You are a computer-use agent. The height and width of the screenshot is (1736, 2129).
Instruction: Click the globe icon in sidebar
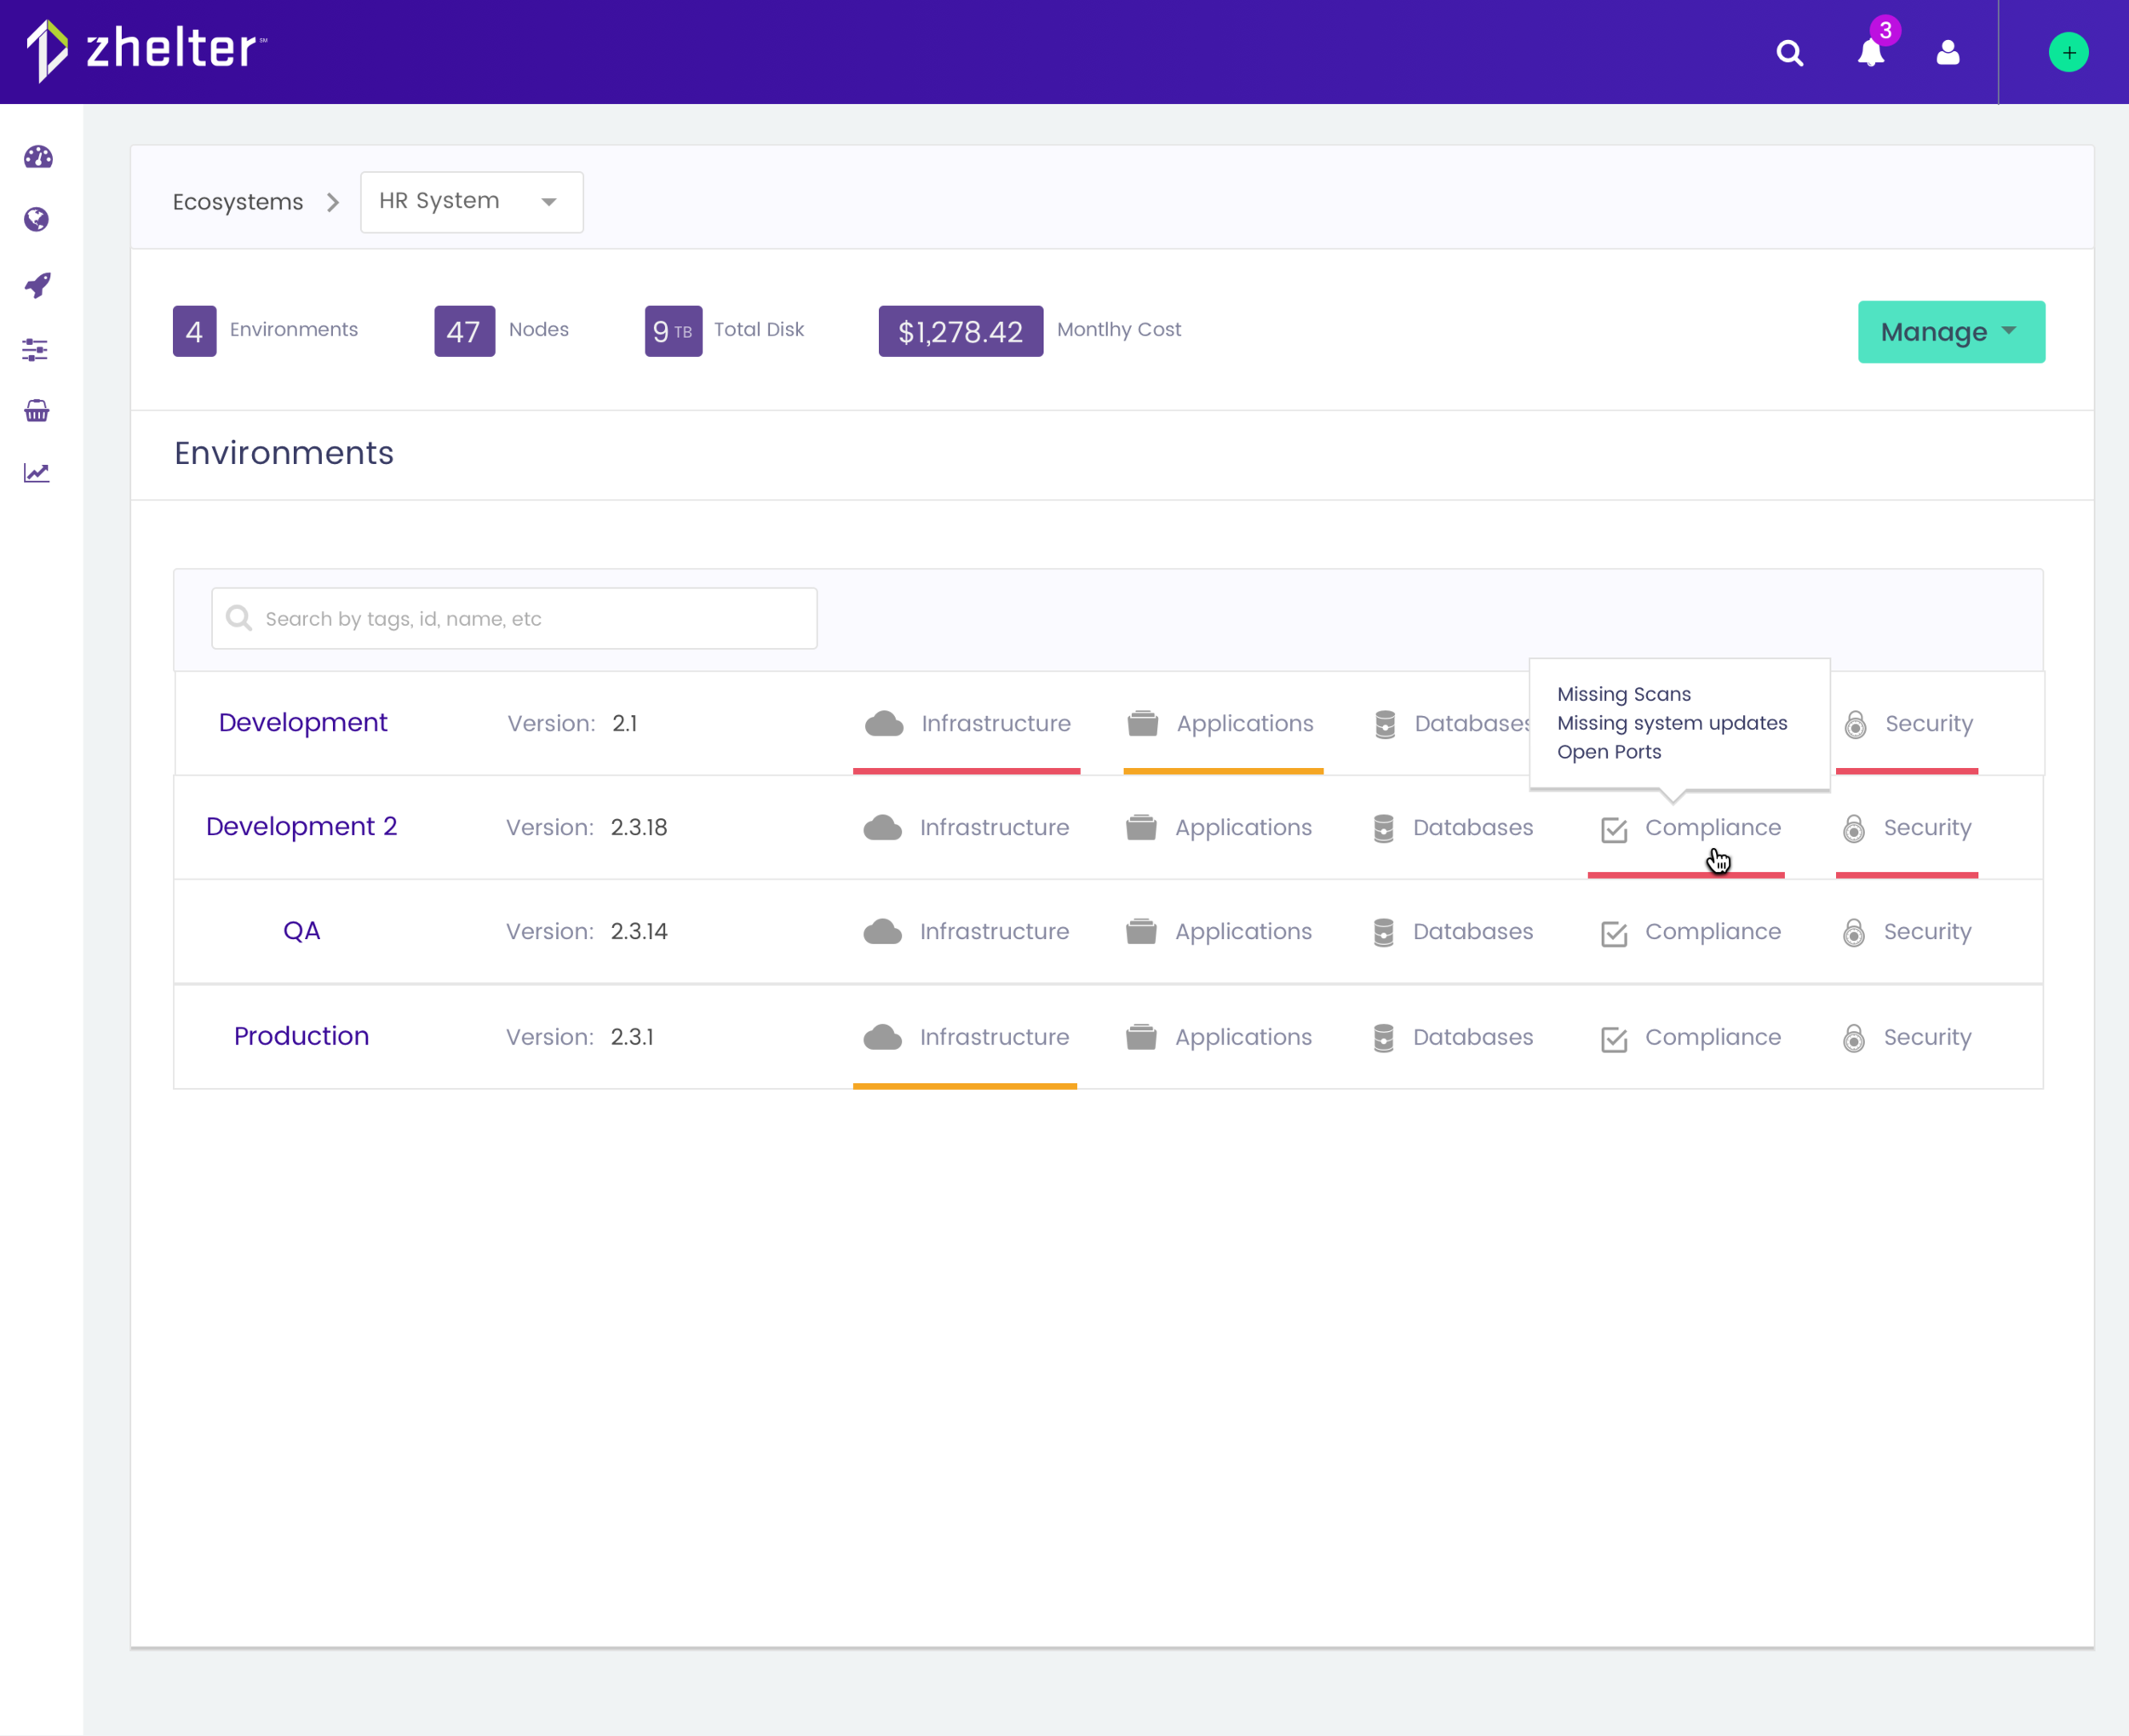37,220
